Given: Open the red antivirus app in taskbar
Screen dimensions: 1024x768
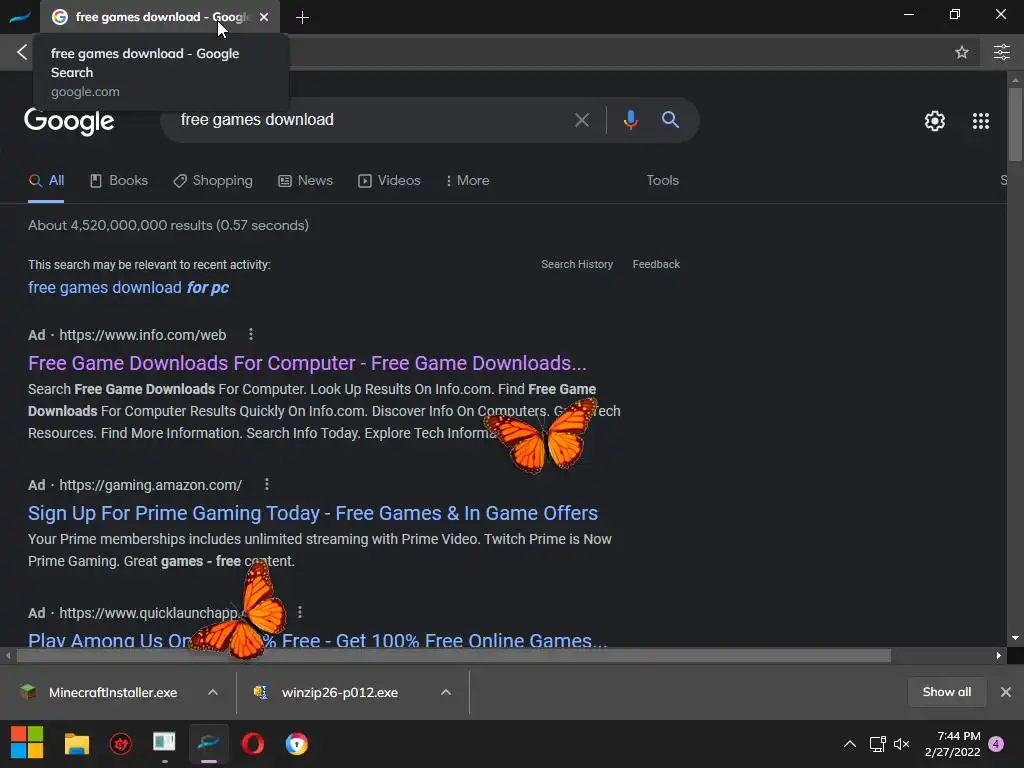Looking at the screenshot, I should click(x=121, y=744).
